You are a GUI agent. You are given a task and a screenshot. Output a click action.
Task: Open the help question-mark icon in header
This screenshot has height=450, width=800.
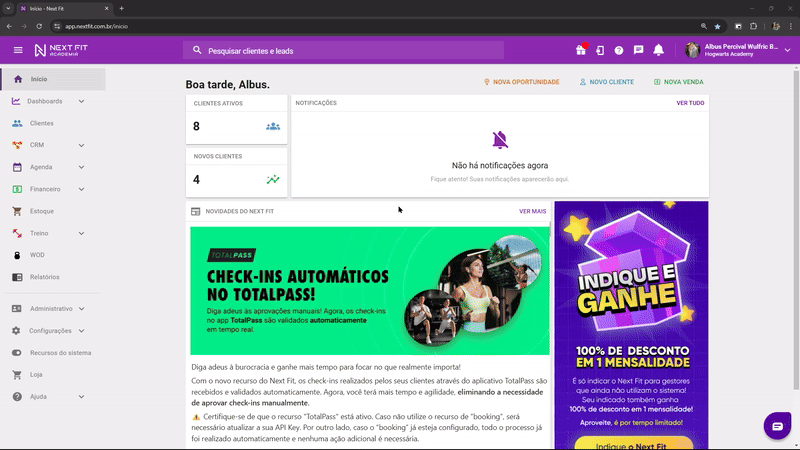[x=619, y=50]
